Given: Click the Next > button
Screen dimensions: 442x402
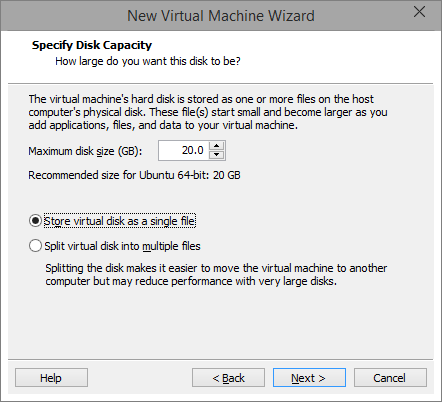Looking at the screenshot, I should [x=309, y=378].
